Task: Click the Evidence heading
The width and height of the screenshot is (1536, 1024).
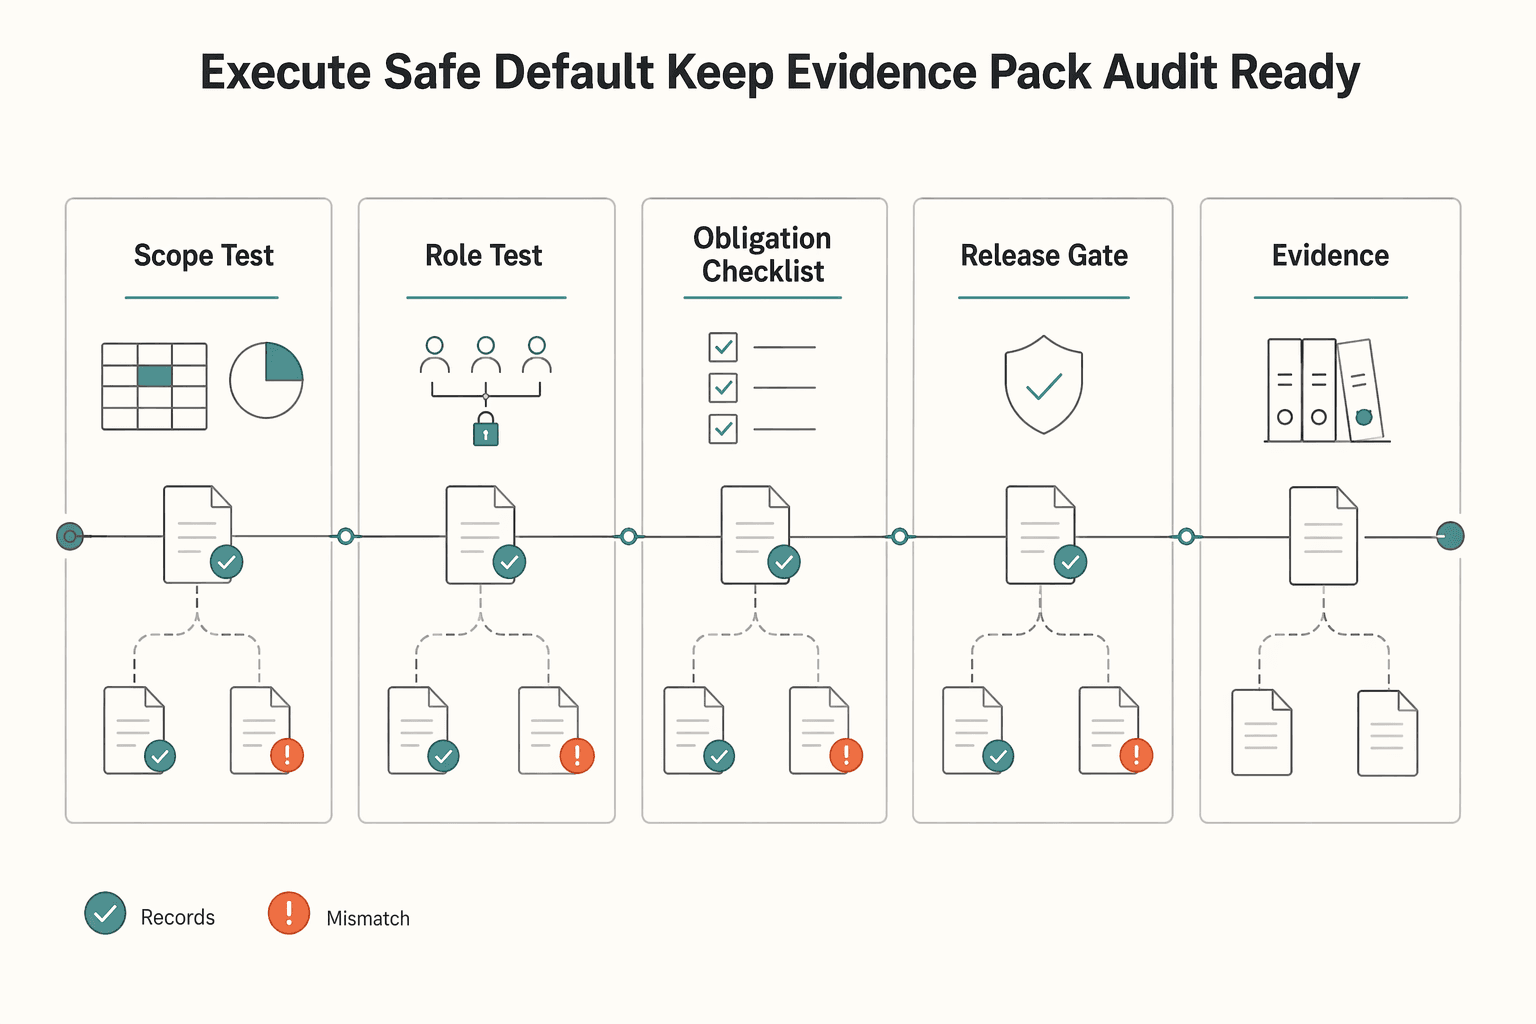Action: tap(1330, 256)
